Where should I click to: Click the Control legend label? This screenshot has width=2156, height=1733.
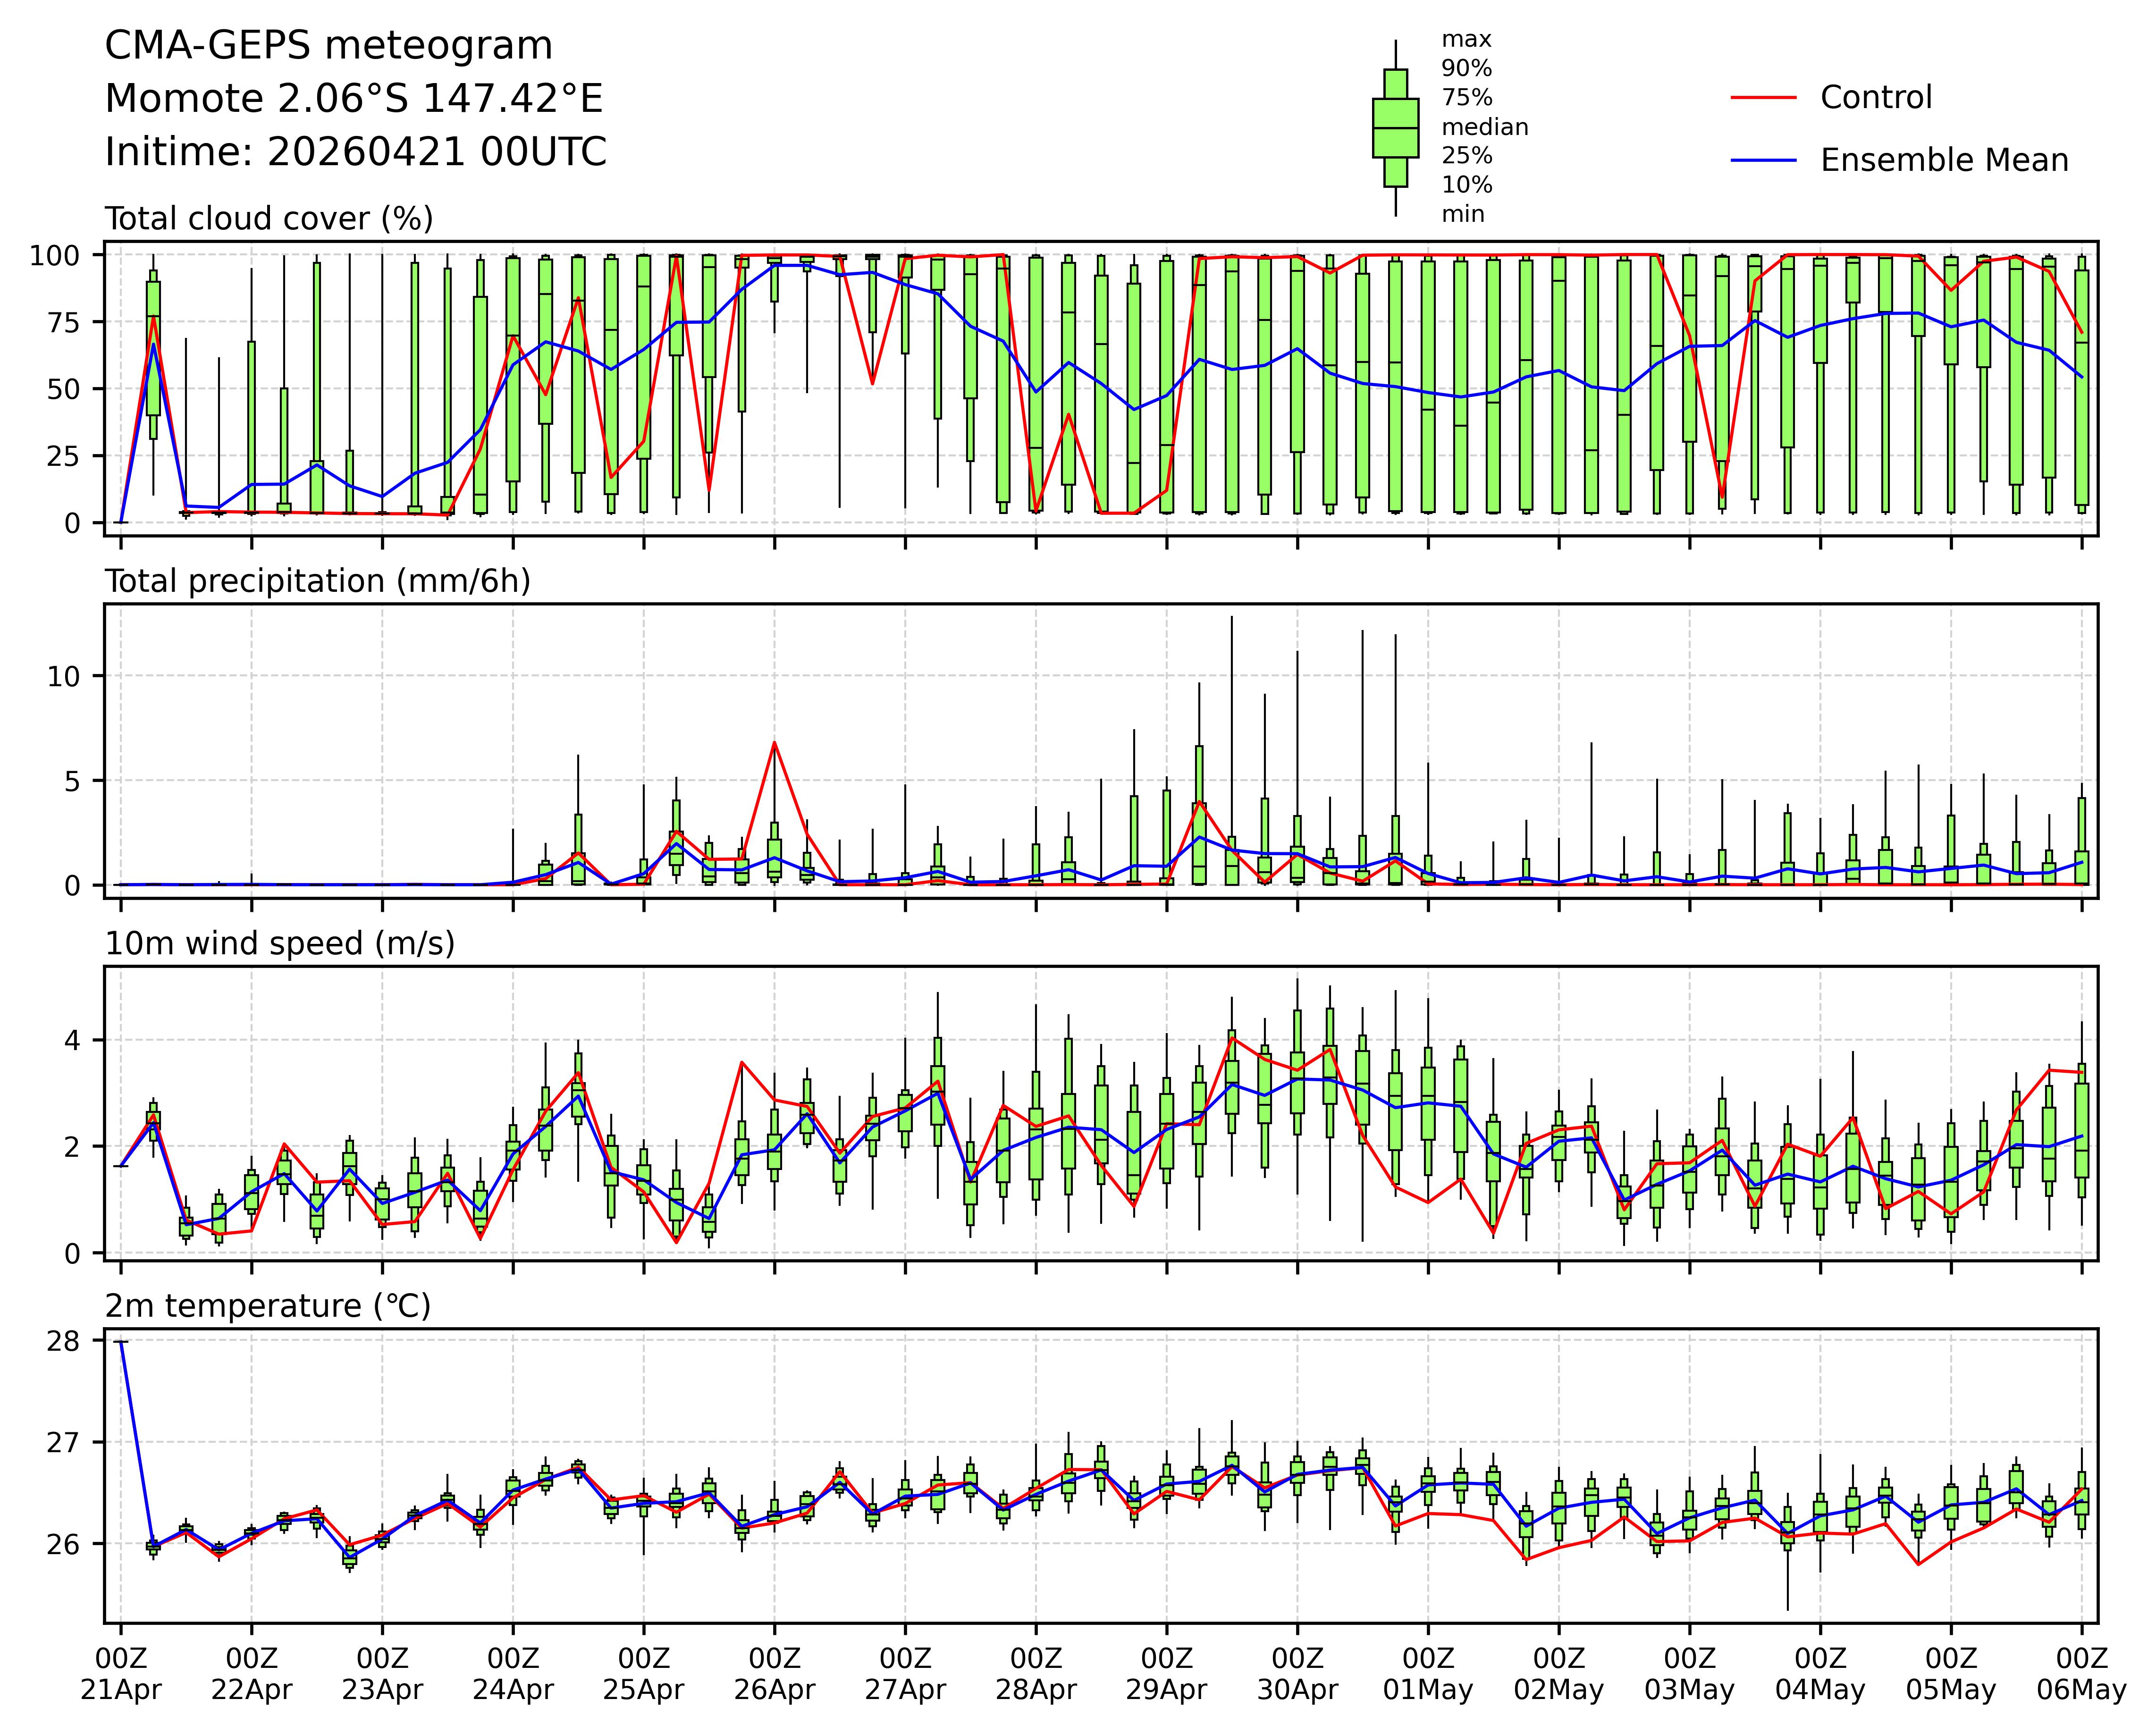coord(1876,98)
